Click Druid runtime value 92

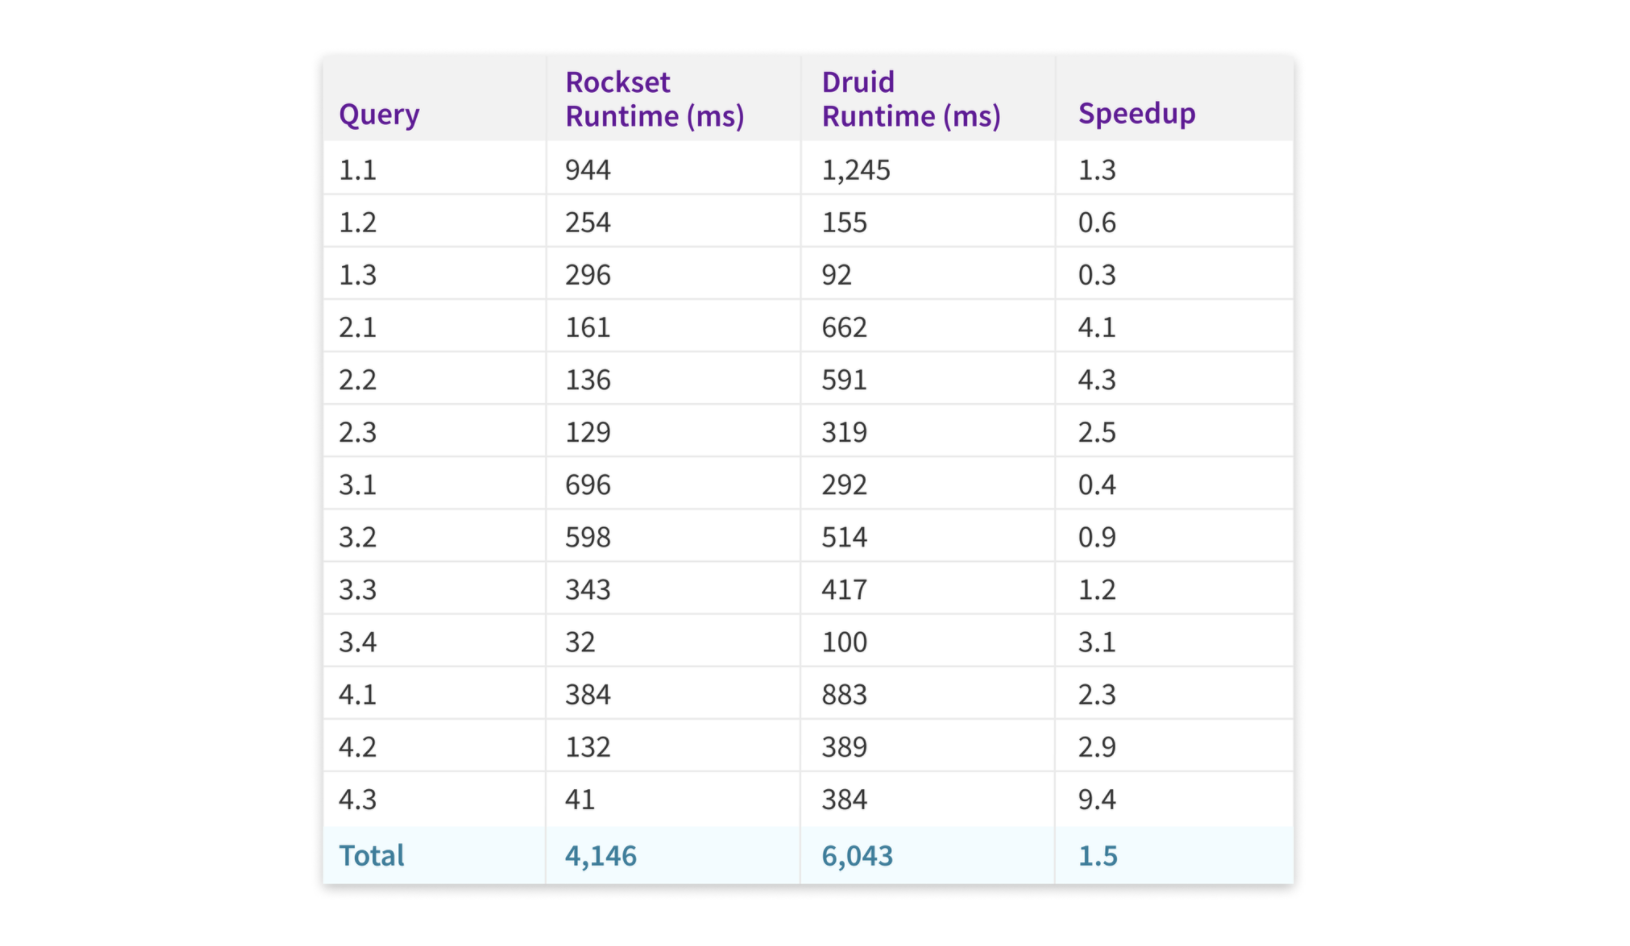pyautogui.click(x=837, y=275)
